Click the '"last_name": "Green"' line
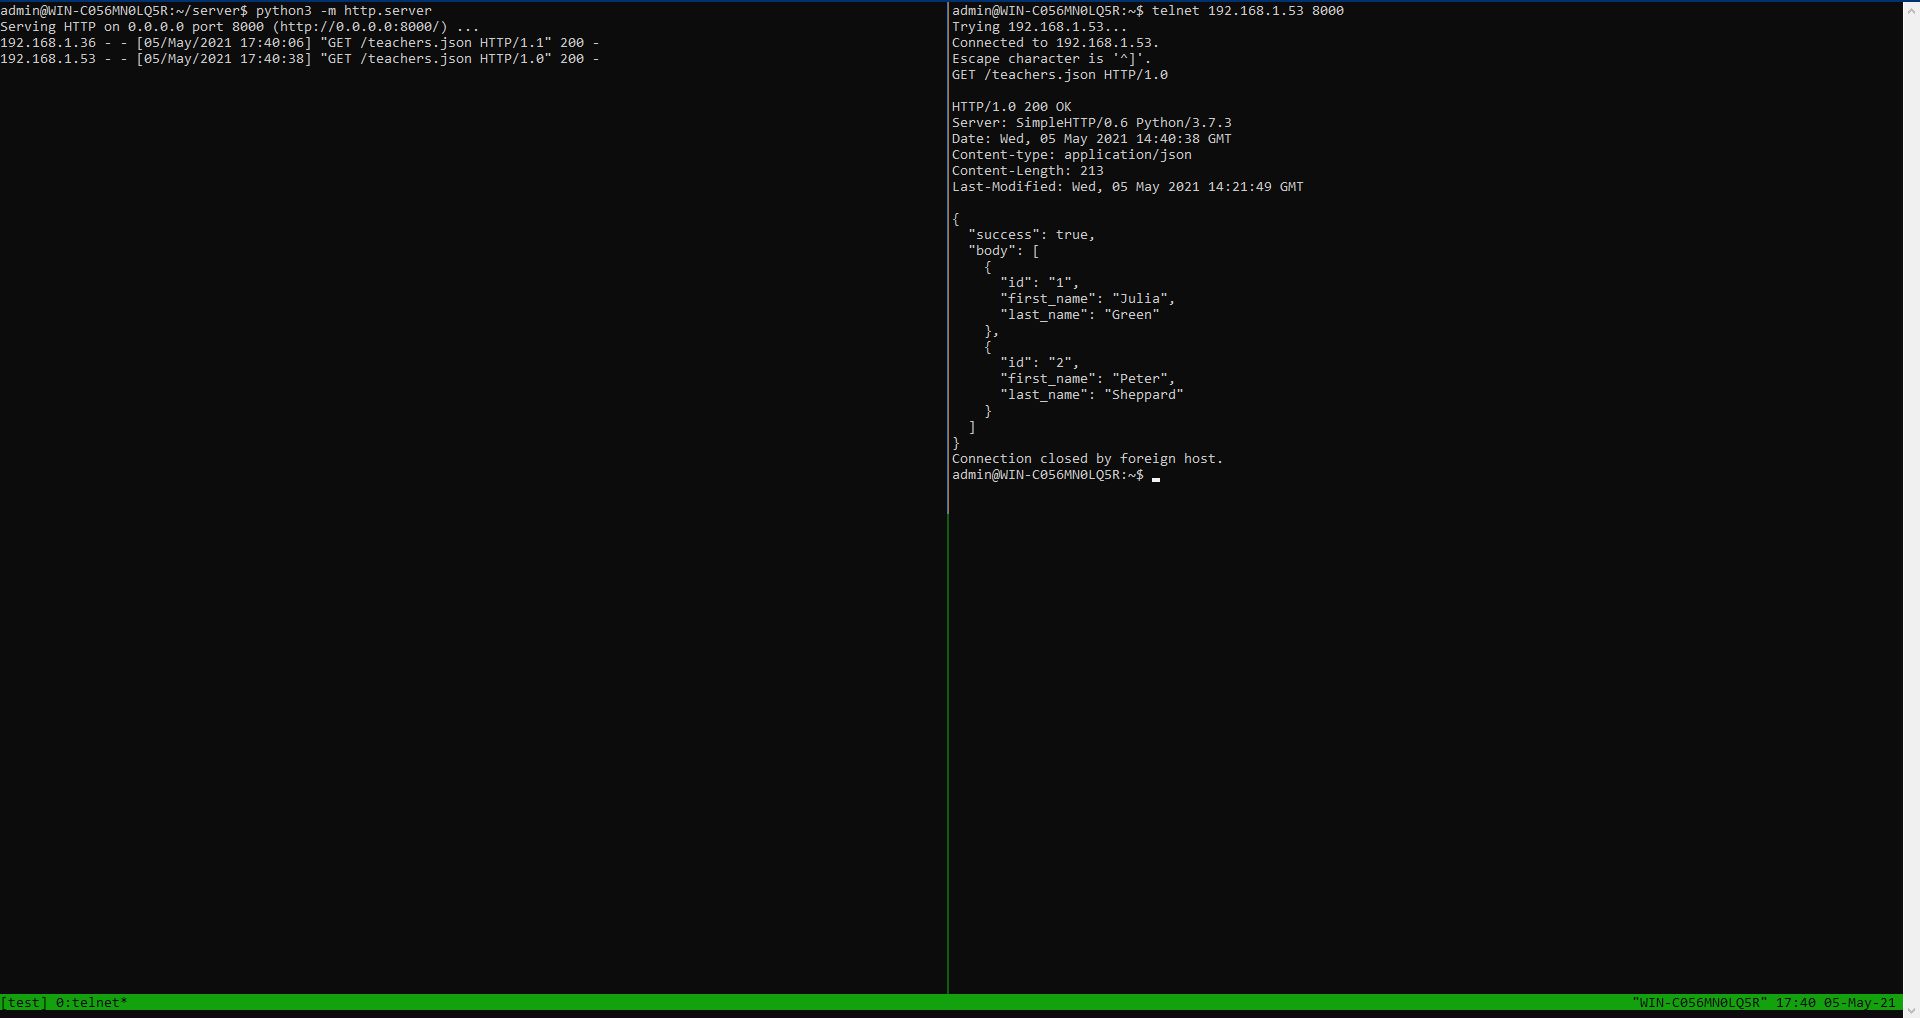This screenshot has height=1018, width=1920. [1080, 315]
